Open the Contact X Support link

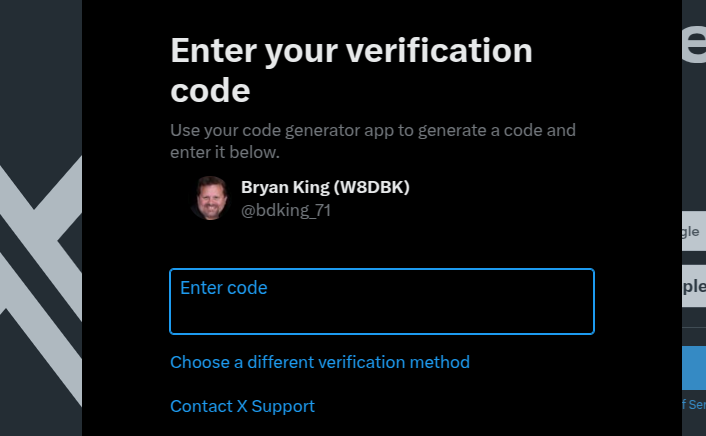point(242,406)
